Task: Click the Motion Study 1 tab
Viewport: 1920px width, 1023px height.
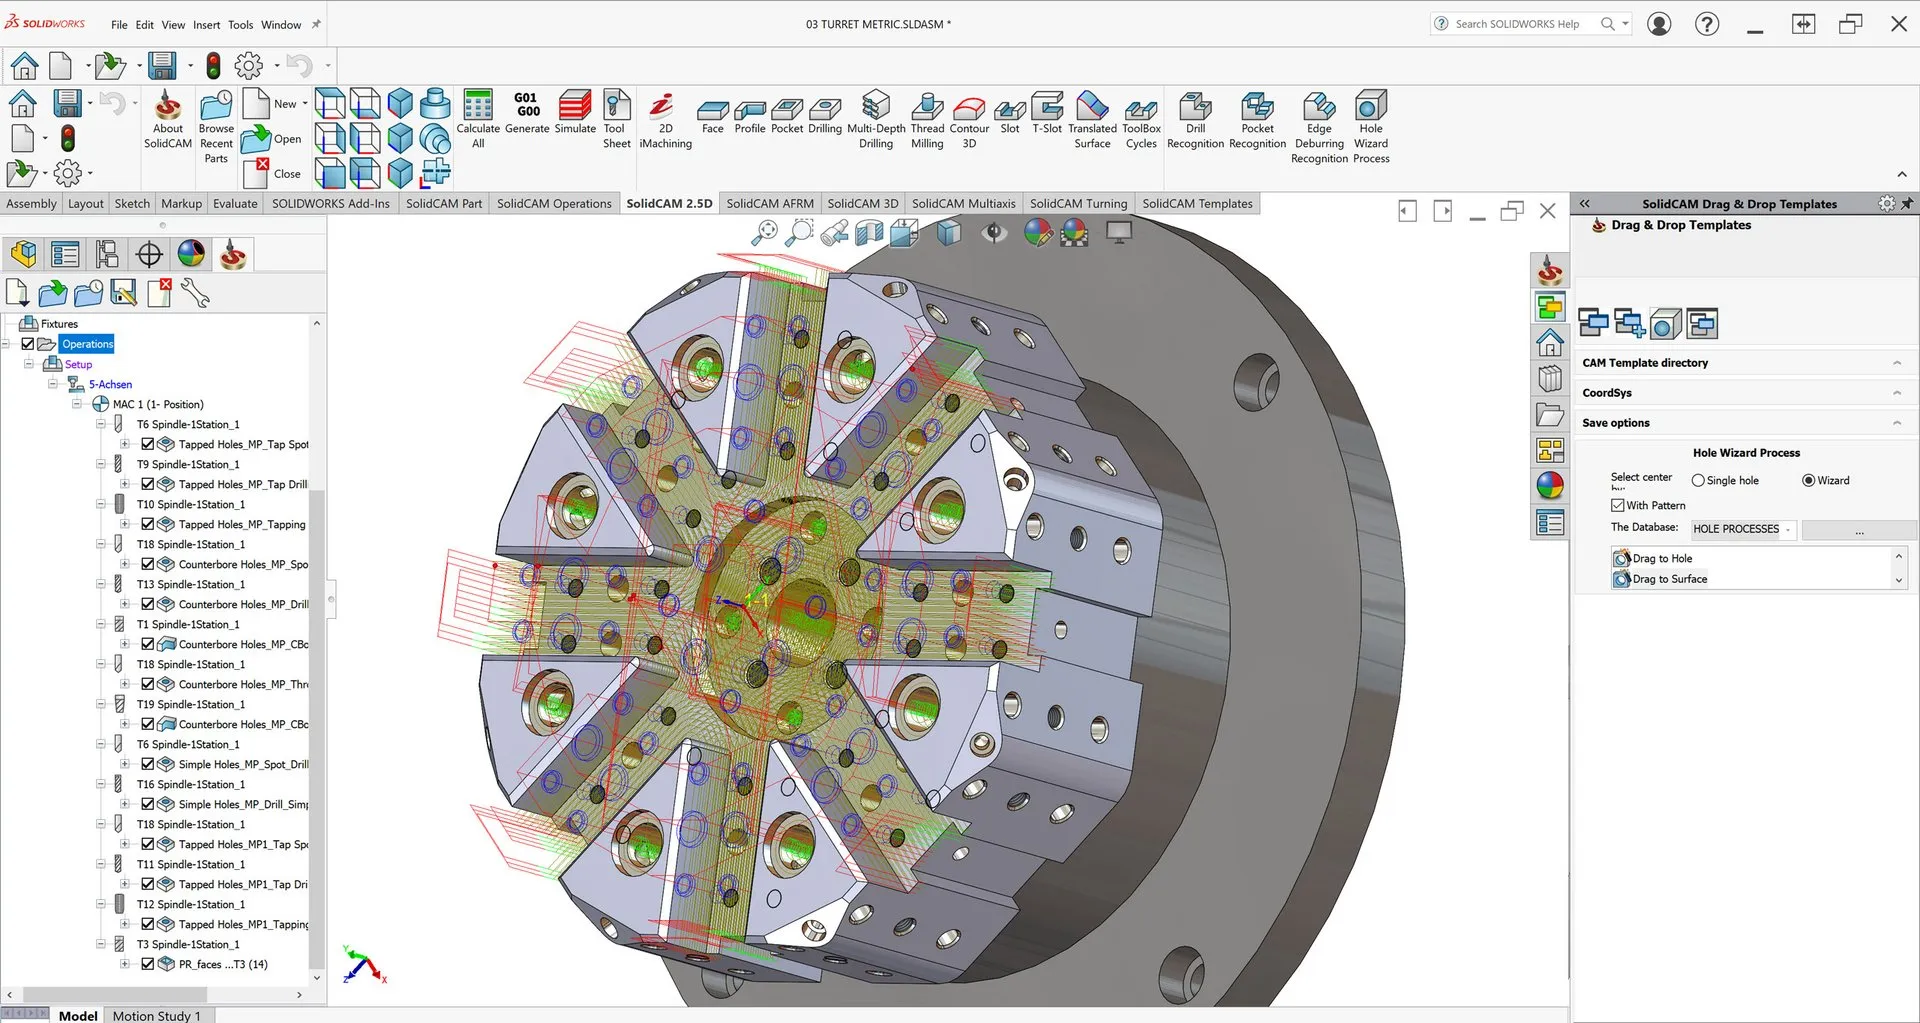Action: (x=156, y=1015)
